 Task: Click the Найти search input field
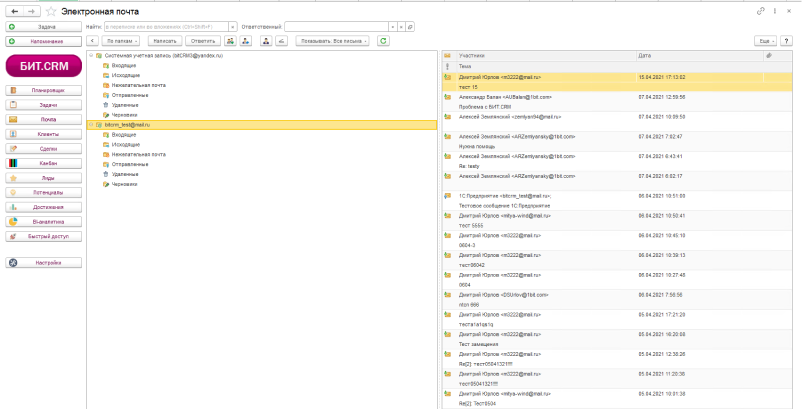point(167,27)
